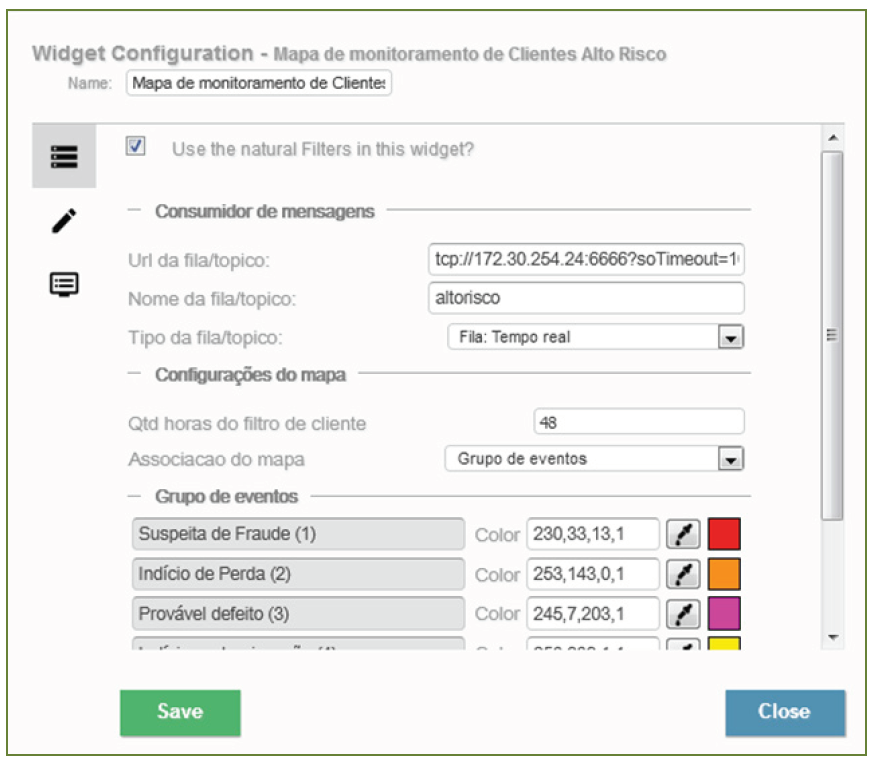Viewport: 877px width, 762px height.
Task: Click eyedropper for Indício de Perda color
Action: click(x=682, y=574)
